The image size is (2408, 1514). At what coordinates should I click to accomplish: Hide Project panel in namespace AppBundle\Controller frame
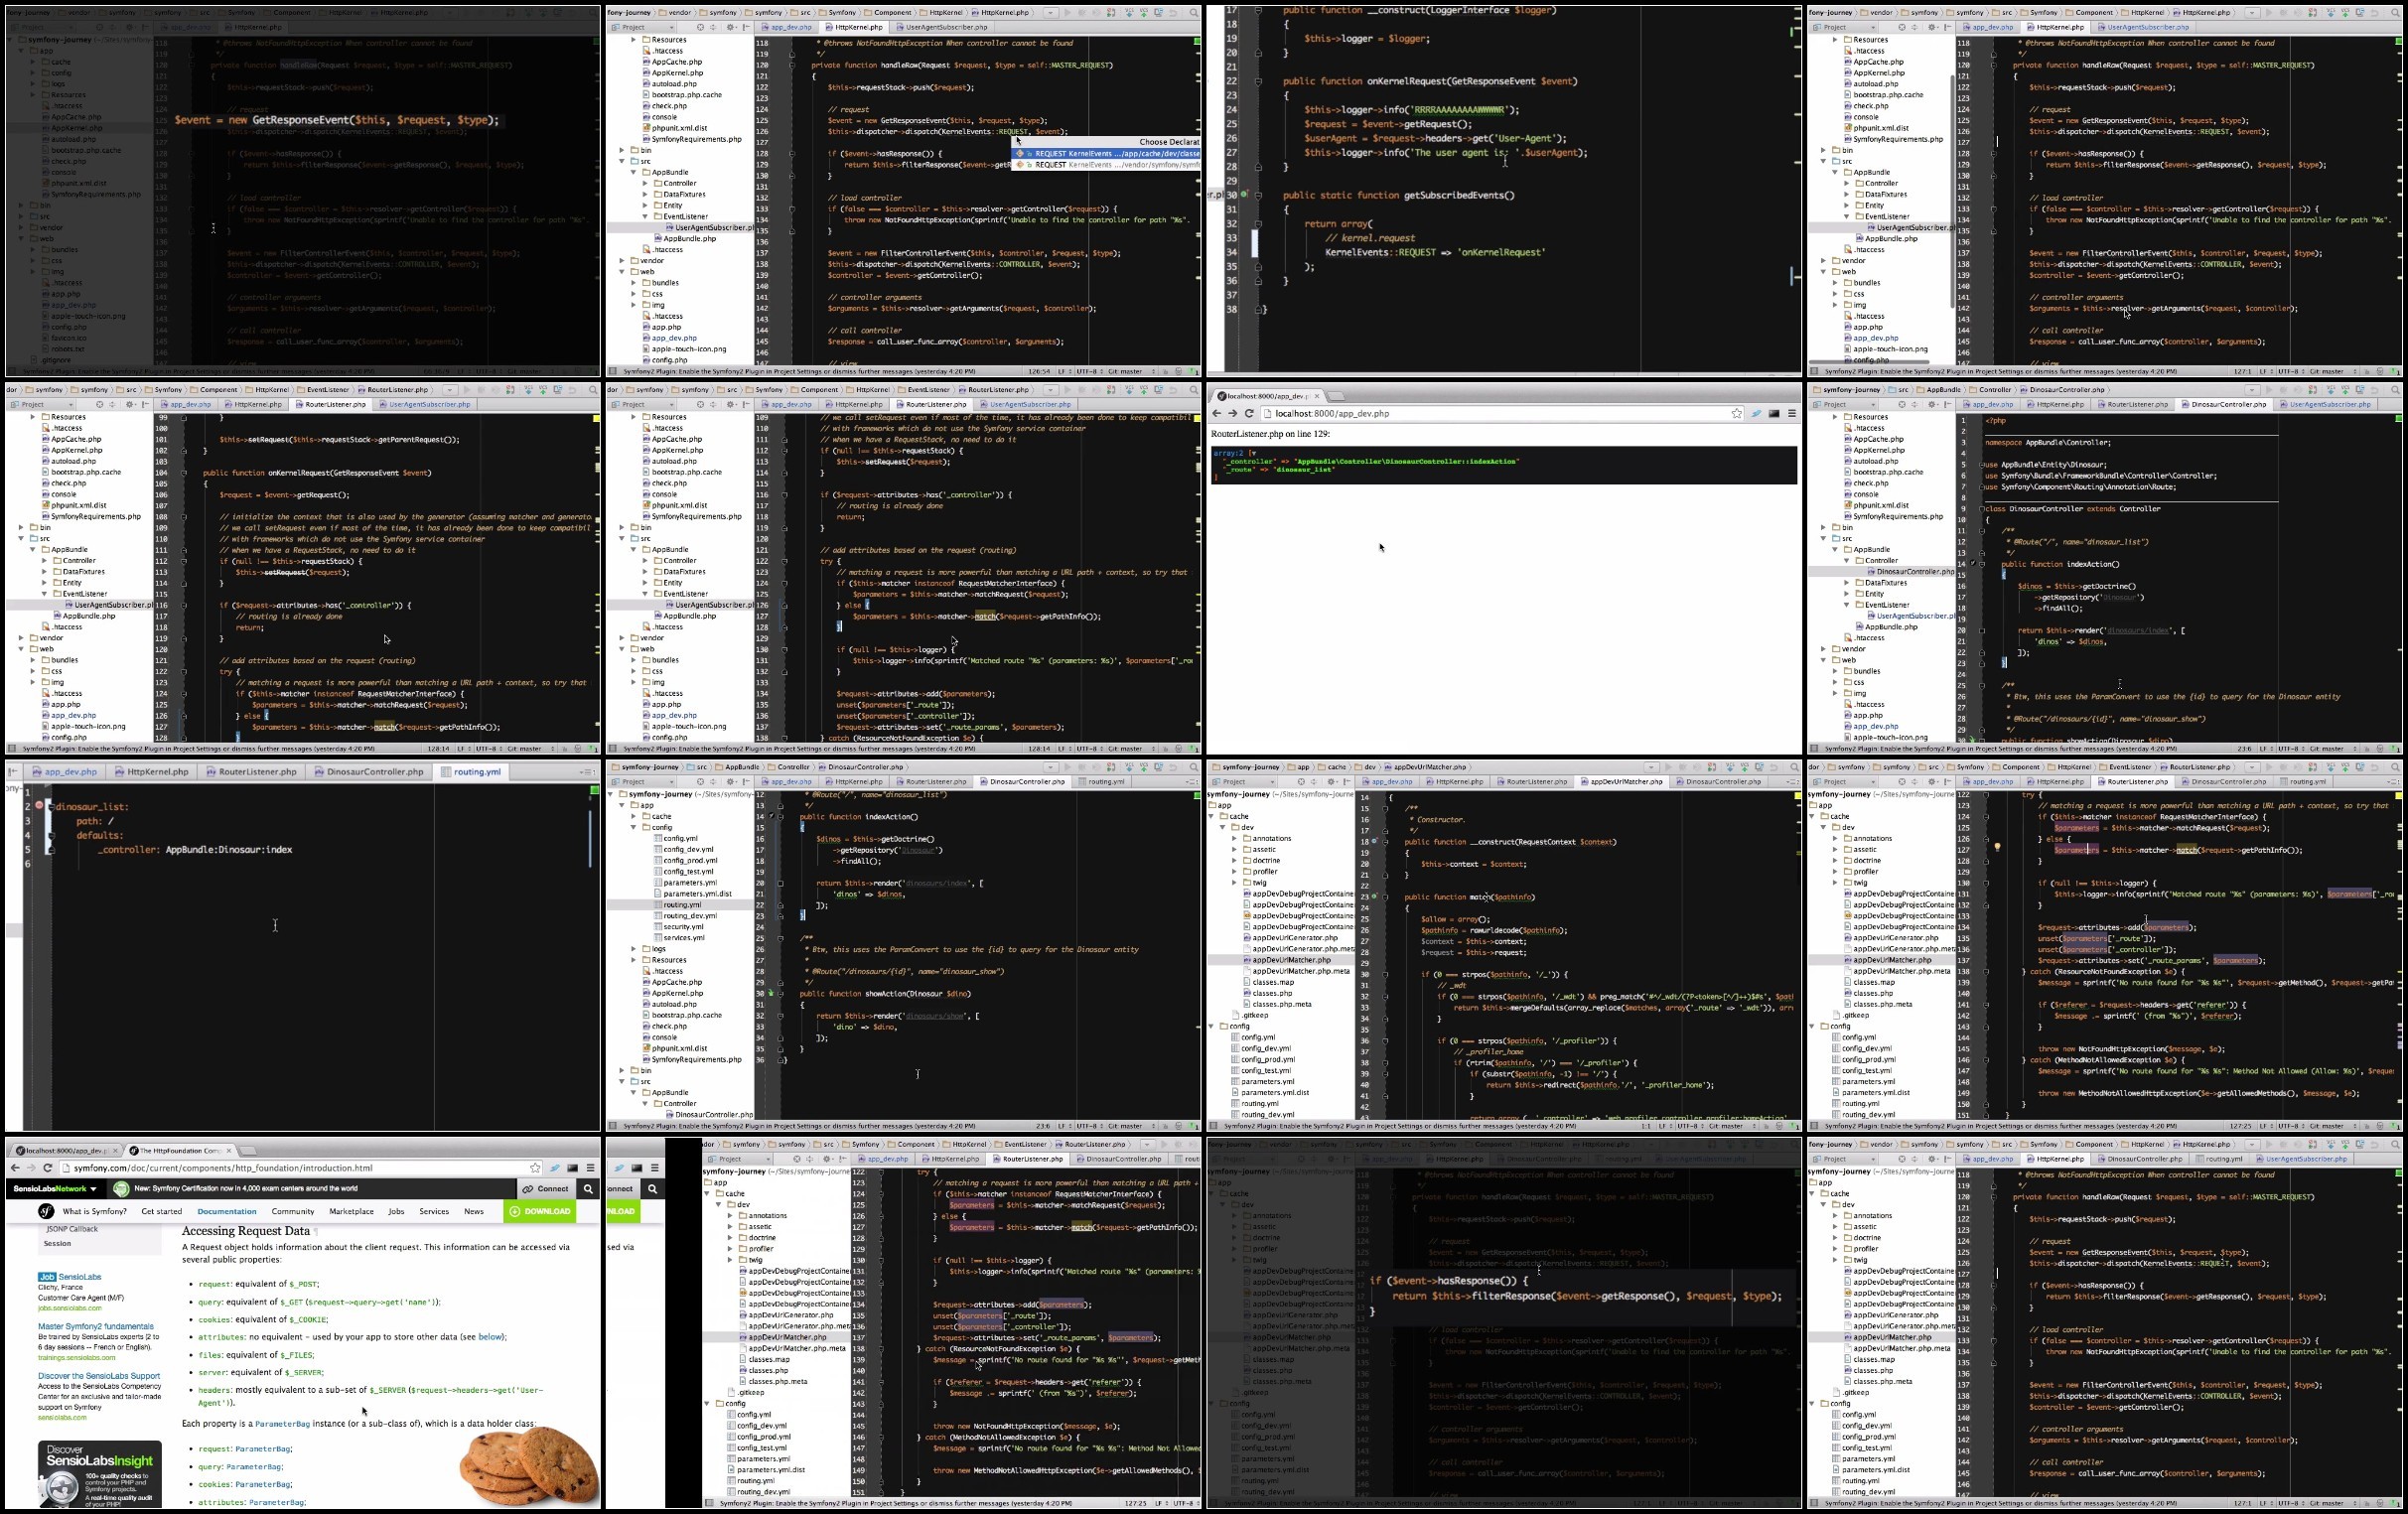coord(1947,405)
